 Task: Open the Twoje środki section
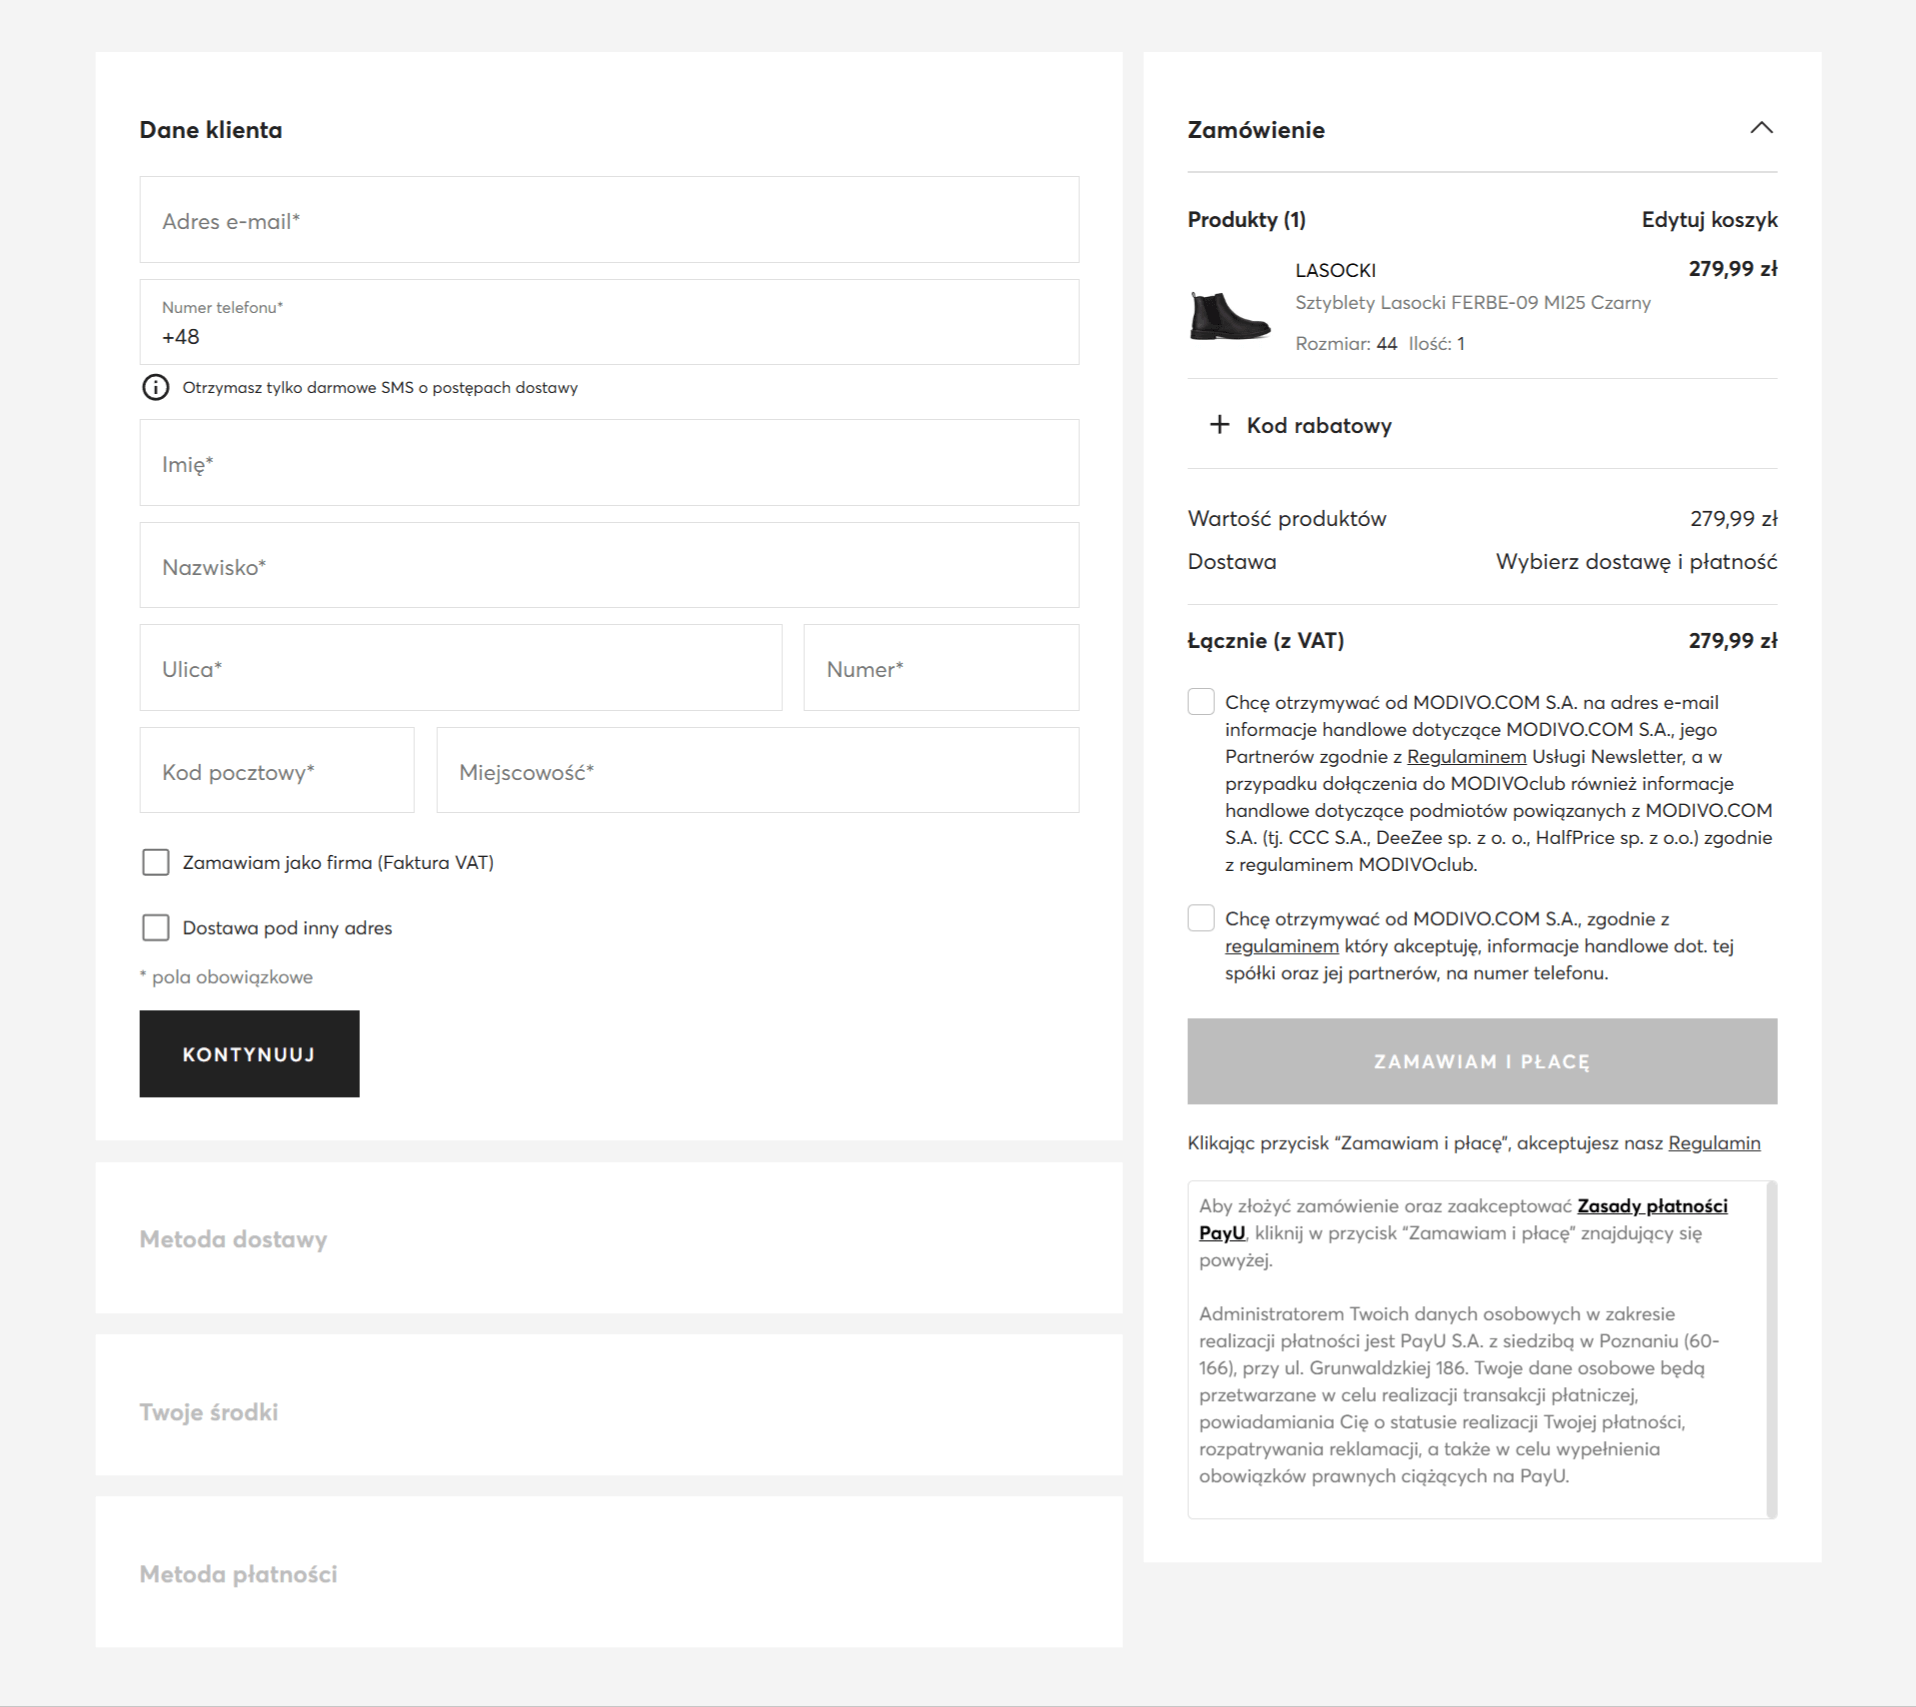point(209,1412)
